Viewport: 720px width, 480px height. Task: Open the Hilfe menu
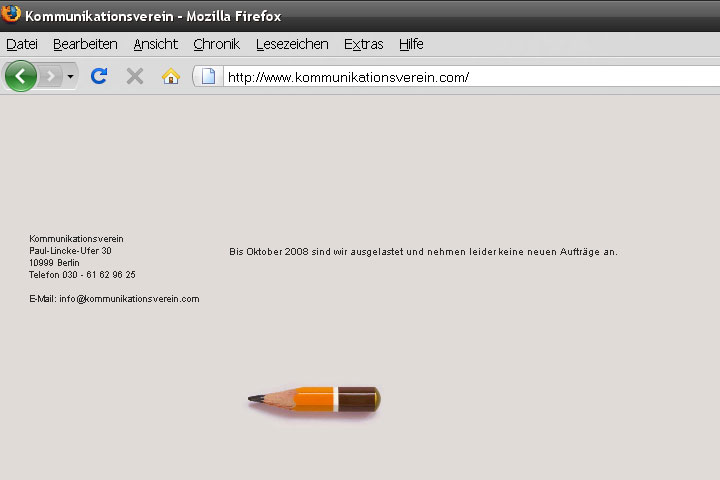pos(411,44)
